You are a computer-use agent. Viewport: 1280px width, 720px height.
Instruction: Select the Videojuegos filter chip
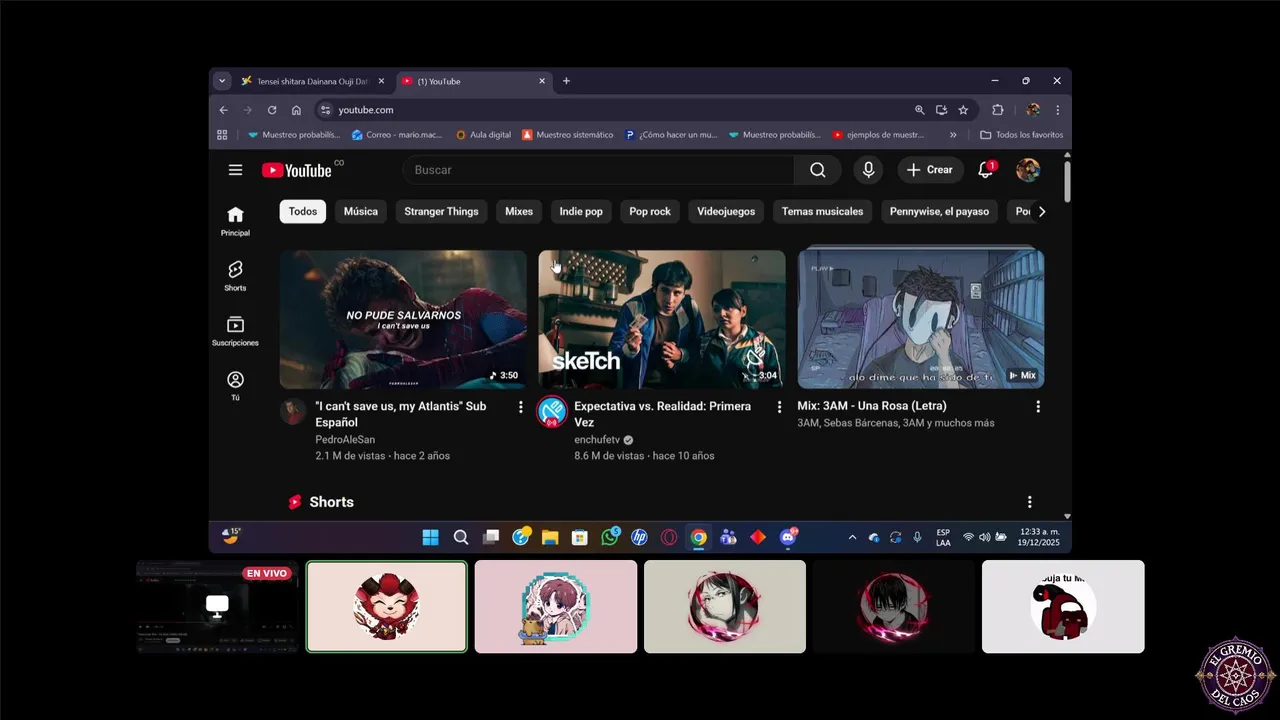pos(726,212)
